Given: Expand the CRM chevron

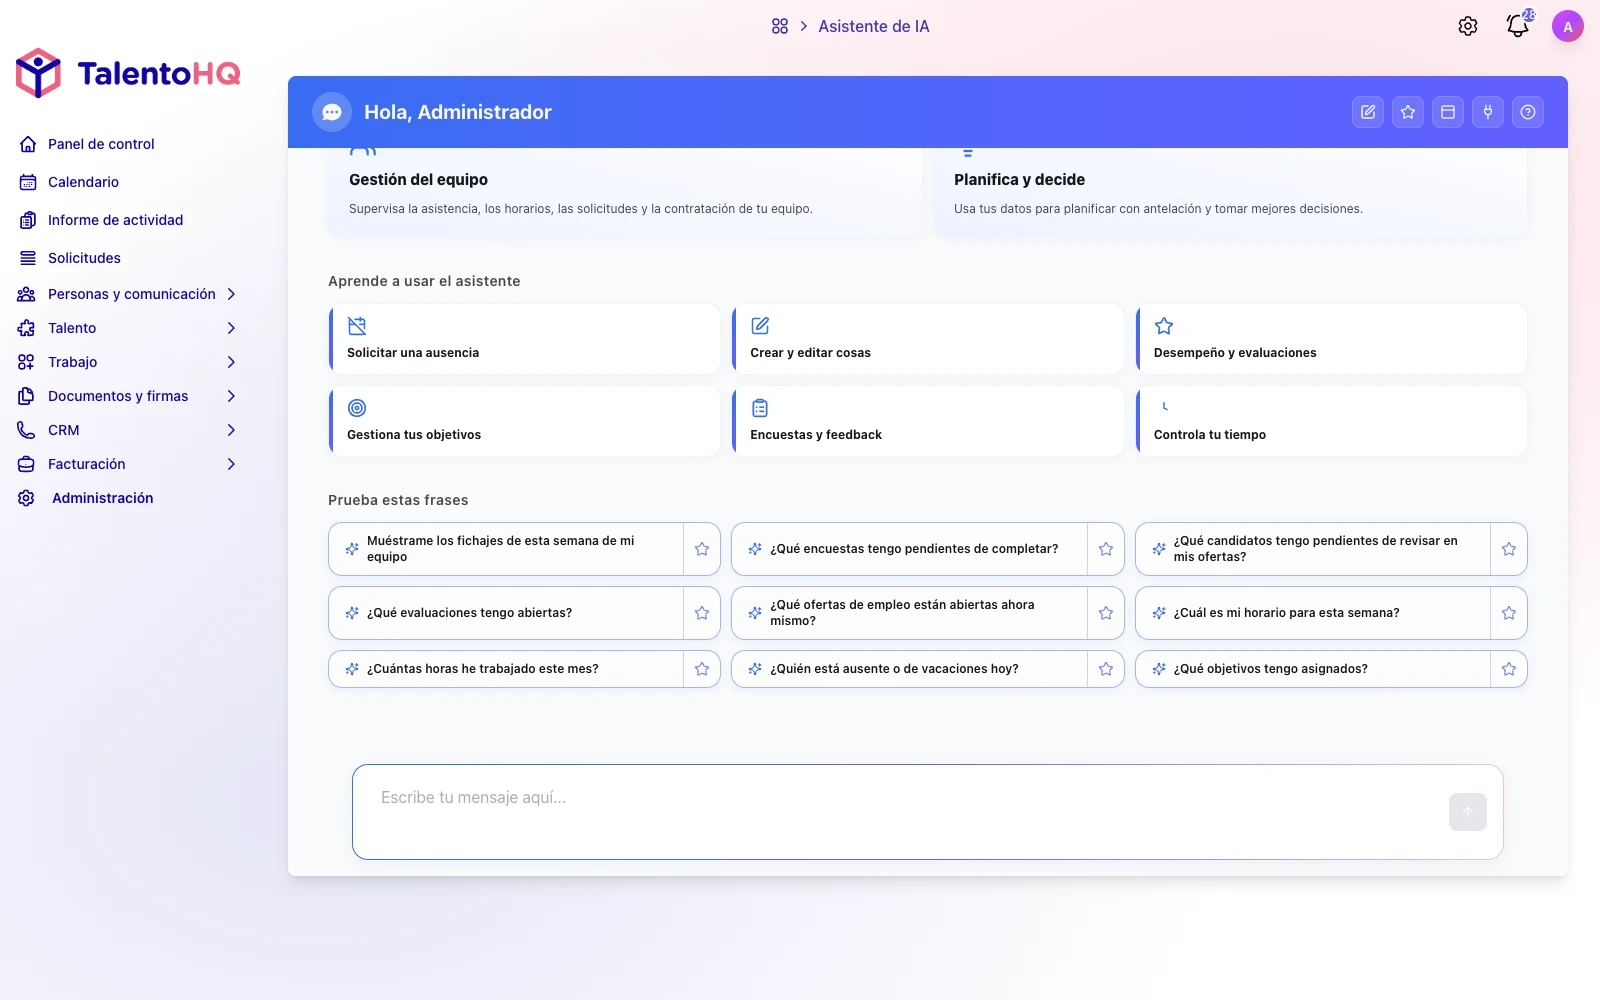Looking at the screenshot, I should [x=231, y=430].
